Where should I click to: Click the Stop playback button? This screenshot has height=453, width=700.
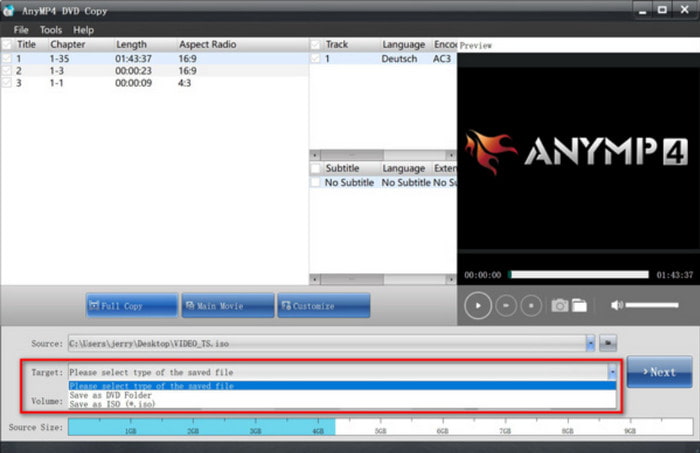point(531,306)
